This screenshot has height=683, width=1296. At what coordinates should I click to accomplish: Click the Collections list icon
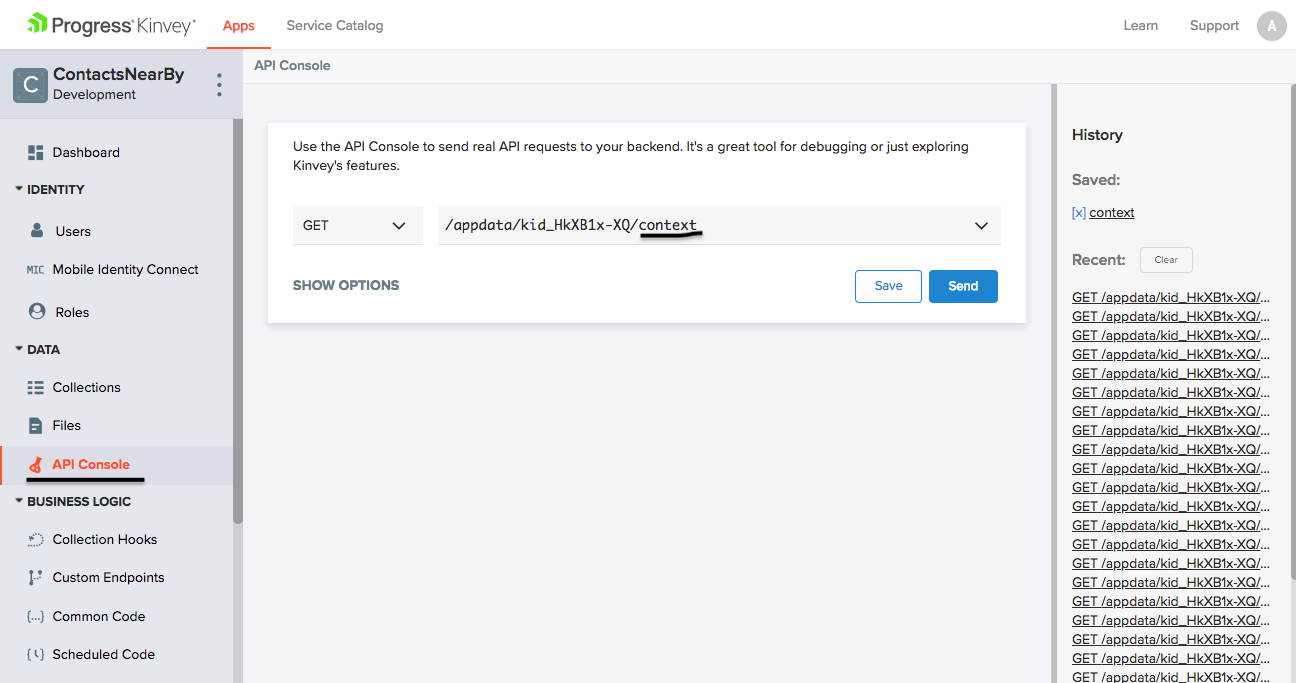(x=36, y=387)
